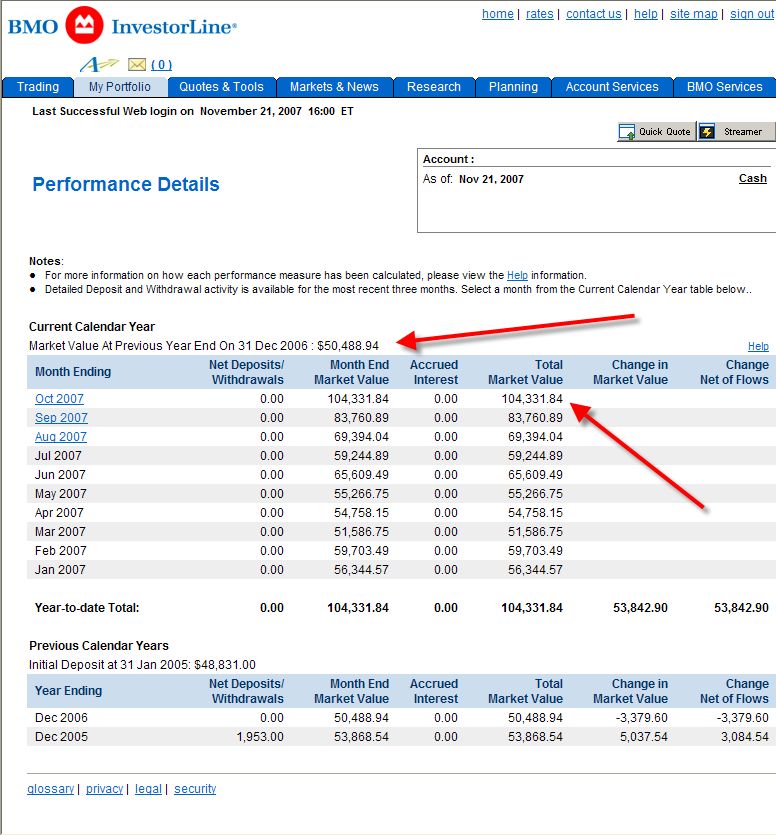Open the legal footer link

click(x=148, y=789)
